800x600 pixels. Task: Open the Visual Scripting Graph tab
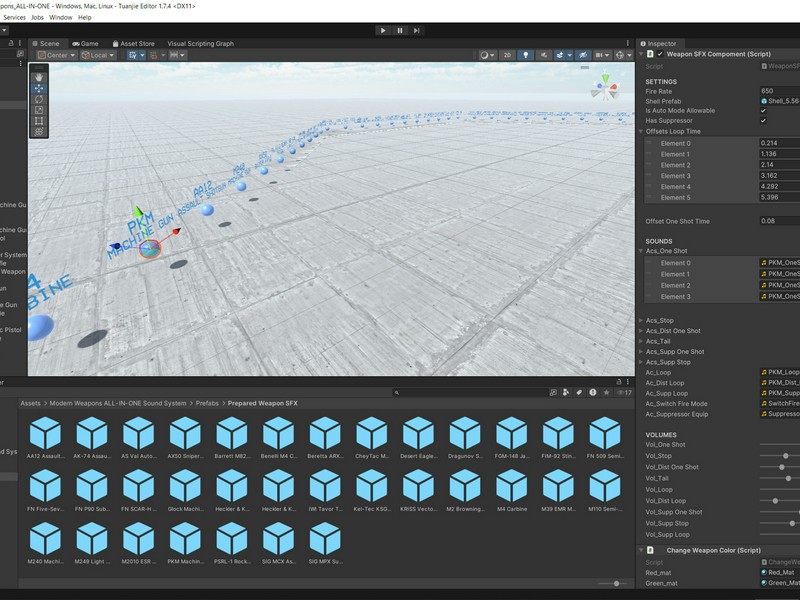(201, 43)
